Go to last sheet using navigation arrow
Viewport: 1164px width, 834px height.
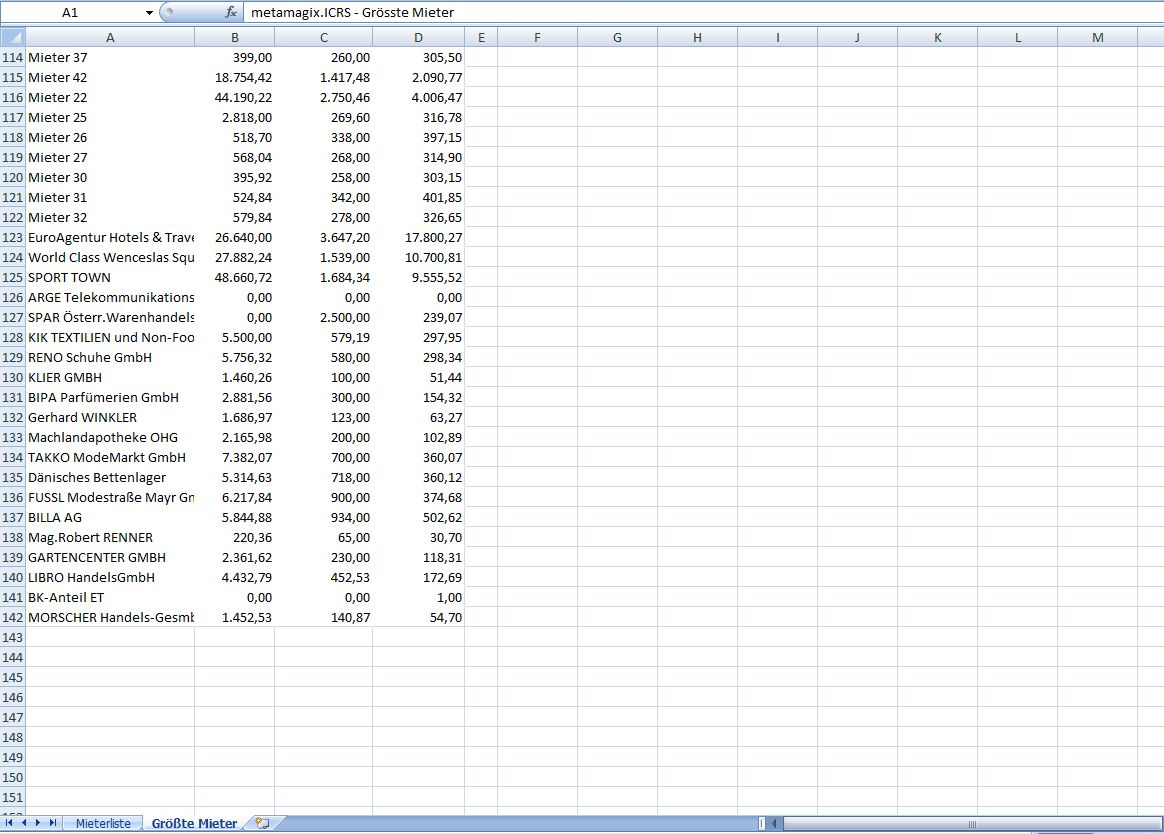coord(53,823)
